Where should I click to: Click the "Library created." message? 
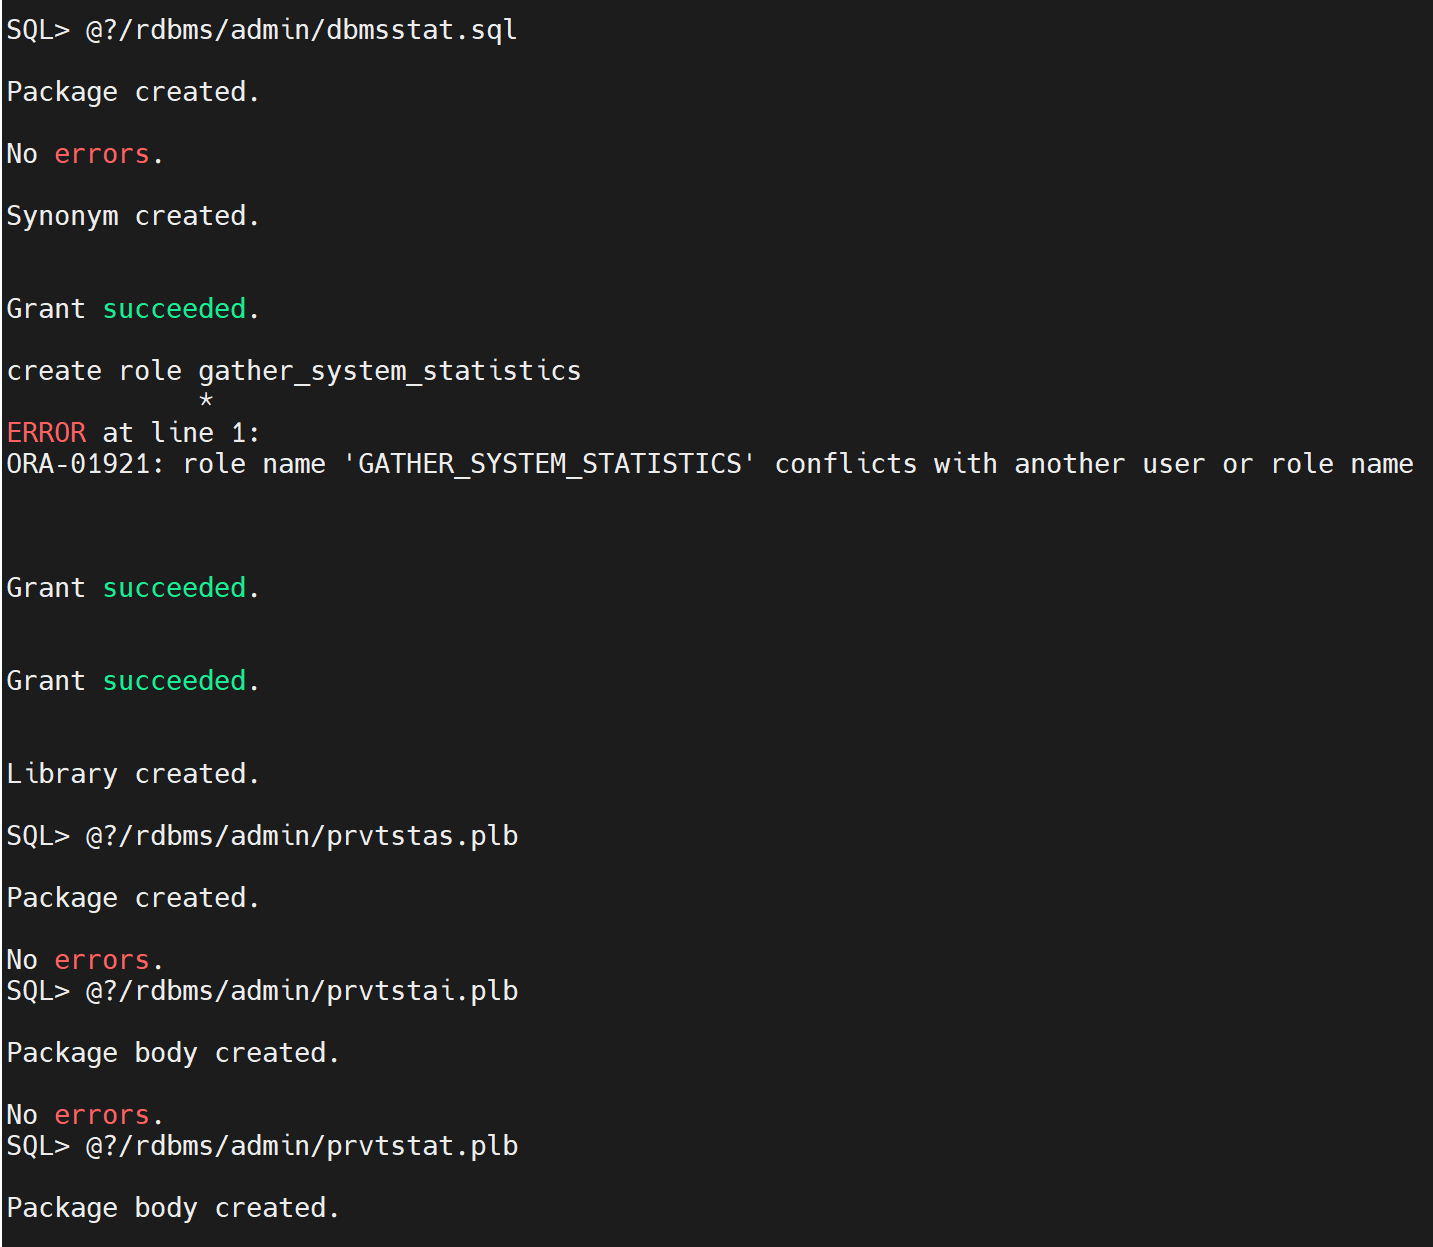click(x=132, y=774)
